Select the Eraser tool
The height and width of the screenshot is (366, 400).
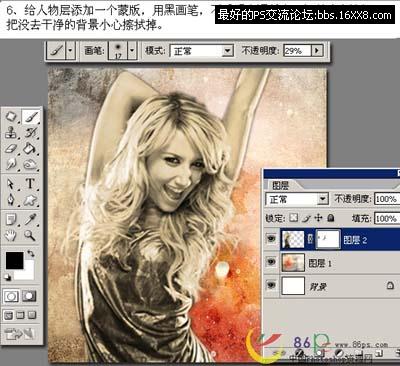11,149
